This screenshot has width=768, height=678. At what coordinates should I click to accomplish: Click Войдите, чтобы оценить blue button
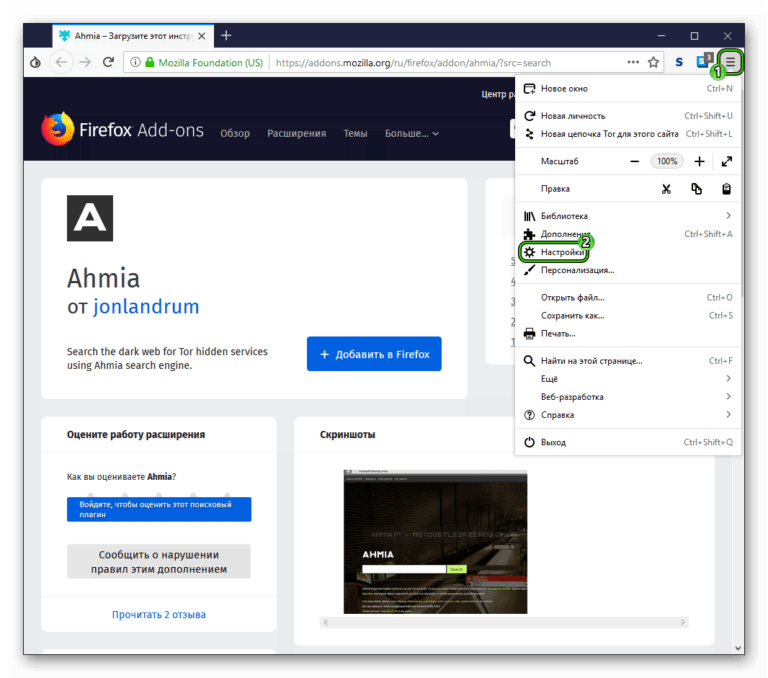(x=159, y=509)
